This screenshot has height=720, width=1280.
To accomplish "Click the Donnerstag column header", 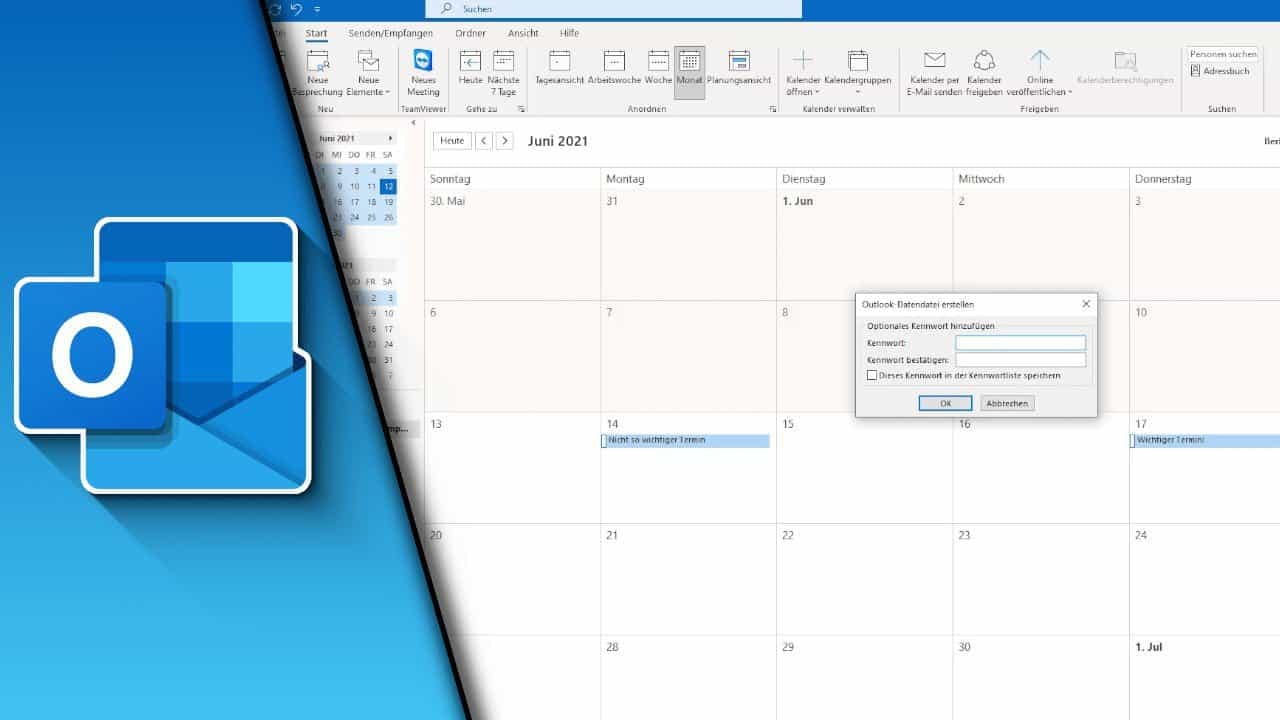I will (x=1205, y=179).
